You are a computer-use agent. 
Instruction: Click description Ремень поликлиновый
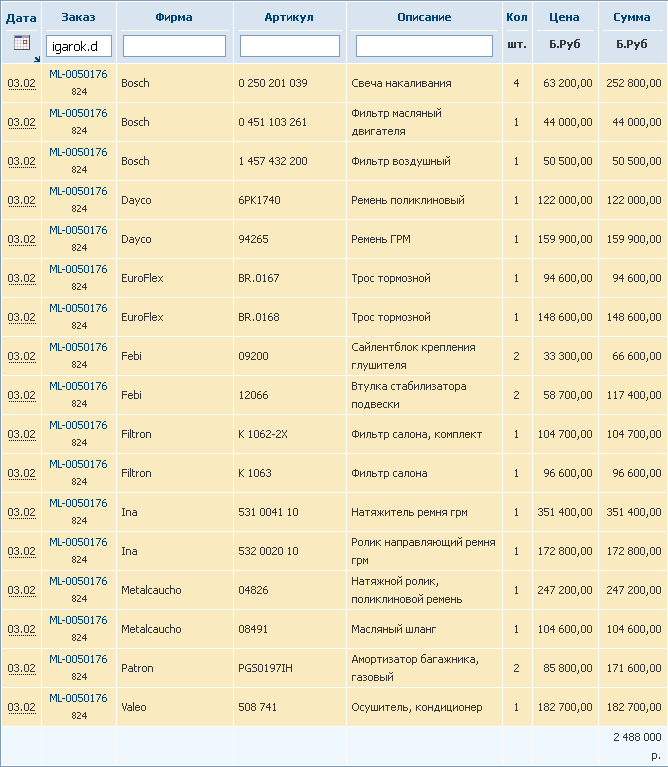pyautogui.click(x=408, y=200)
